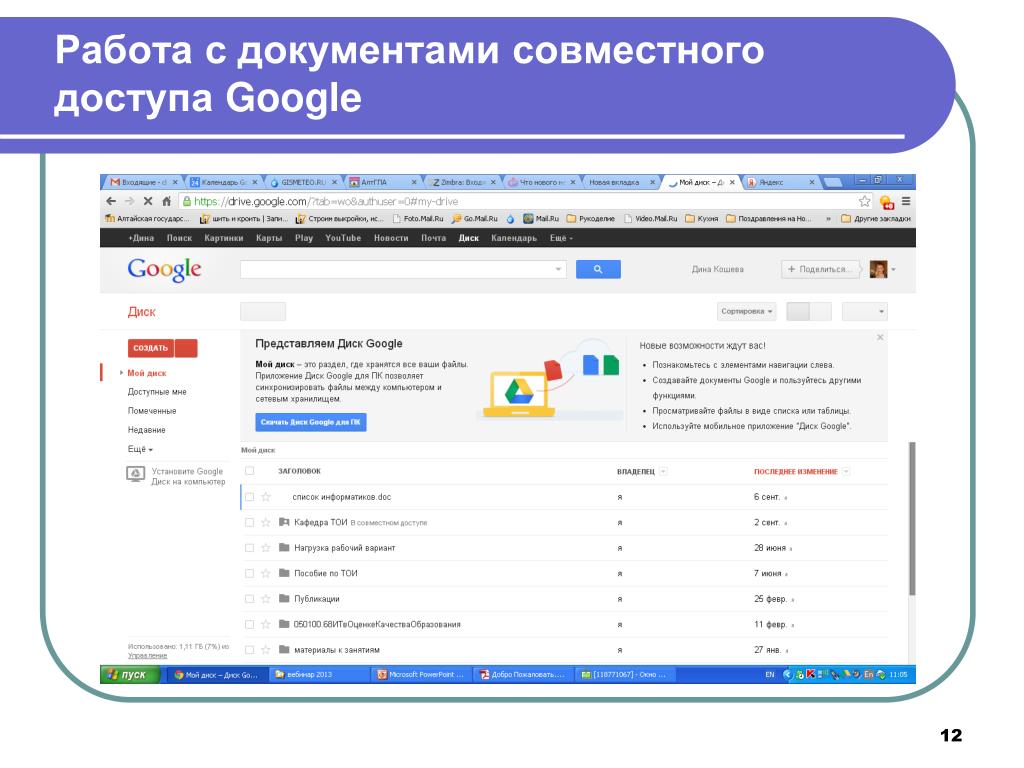Open the Управление storage link
This screenshot has width=1024, height=768.
tap(148, 655)
